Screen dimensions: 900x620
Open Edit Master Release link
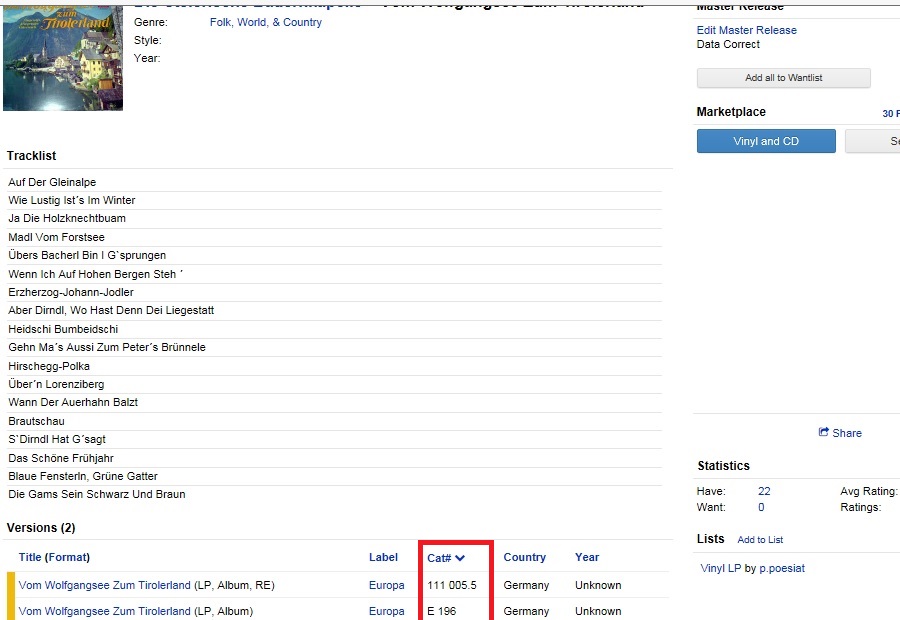coord(746,30)
